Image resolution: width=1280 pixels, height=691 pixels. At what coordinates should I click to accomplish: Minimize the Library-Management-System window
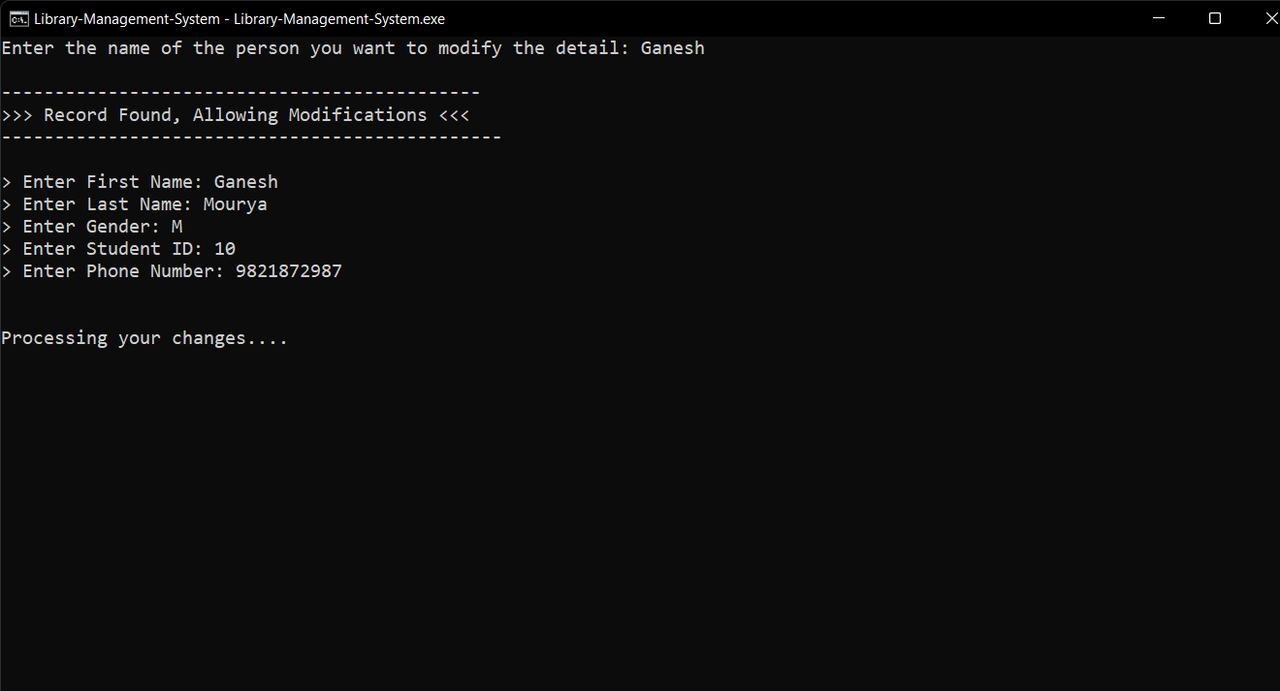coord(1158,18)
